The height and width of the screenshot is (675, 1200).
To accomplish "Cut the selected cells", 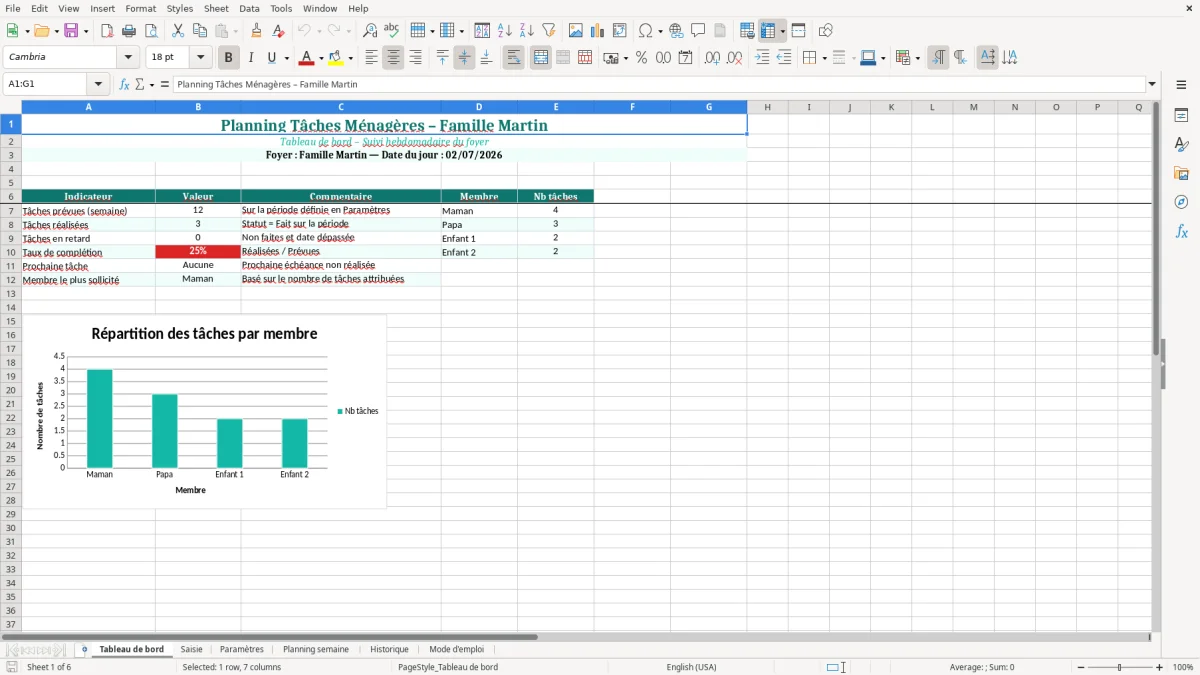I will pyautogui.click(x=178, y=31).
